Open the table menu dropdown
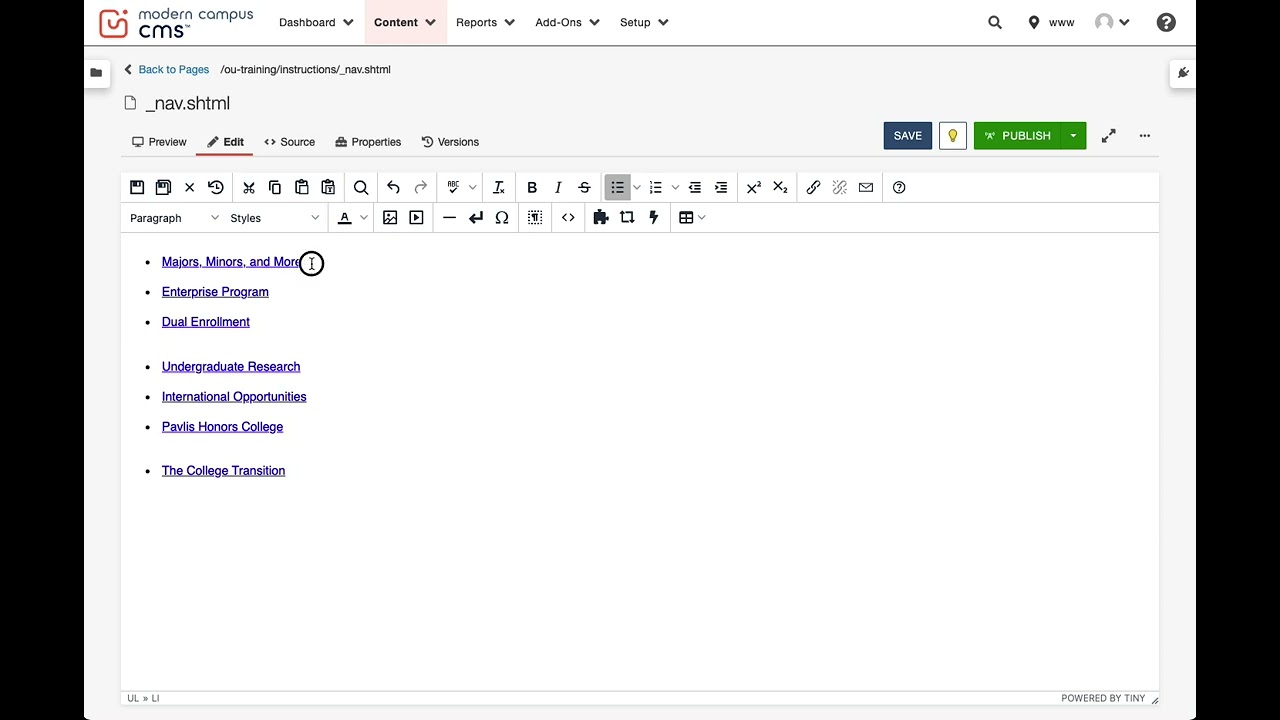 coord(692,217)
